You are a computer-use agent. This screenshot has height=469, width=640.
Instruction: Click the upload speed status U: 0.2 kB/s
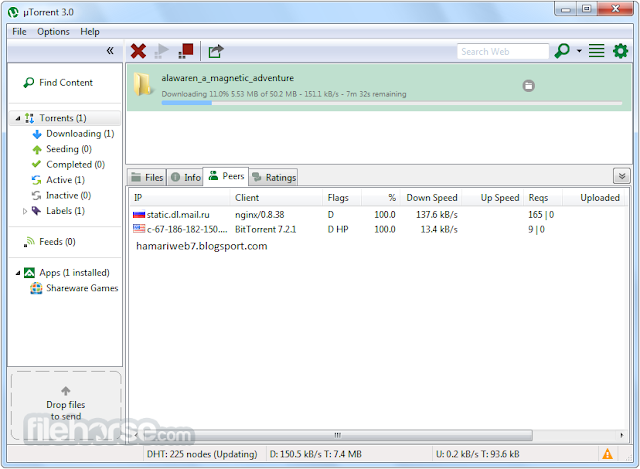tap(478, 454)
